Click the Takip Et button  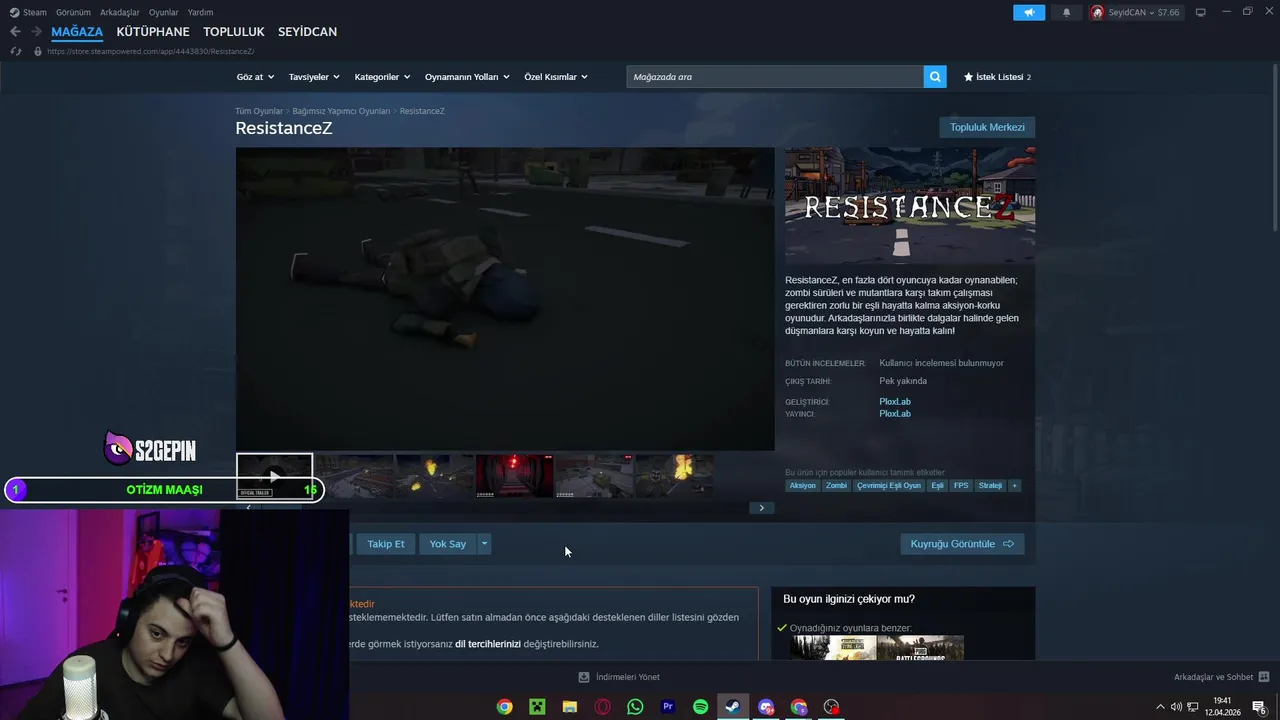coord(386,544)
